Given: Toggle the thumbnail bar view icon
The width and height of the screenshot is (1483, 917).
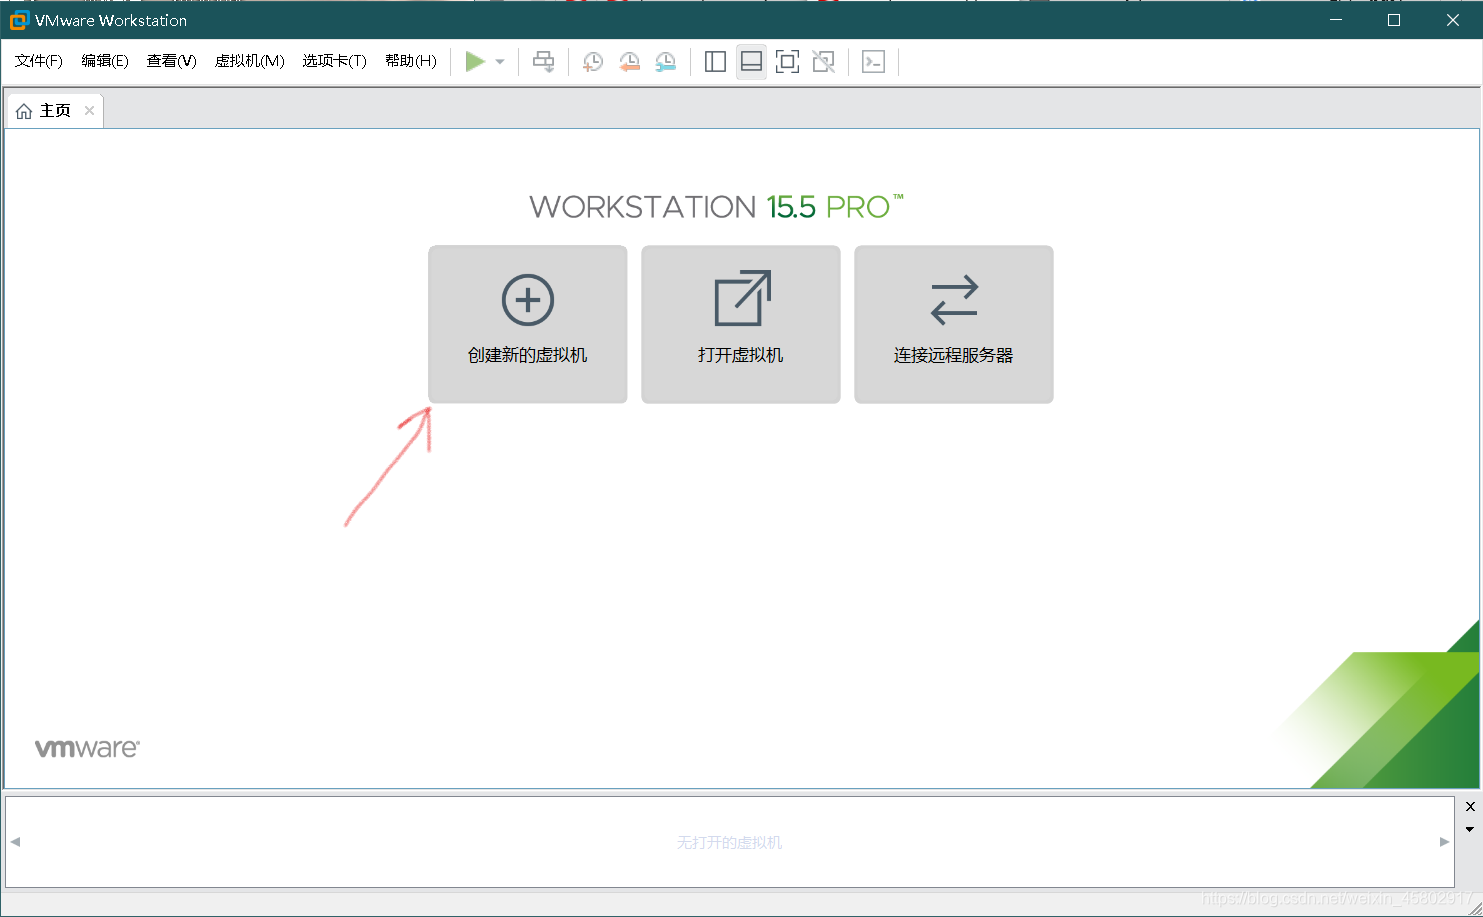Looking at the screenshot, I should pos(751,62).
